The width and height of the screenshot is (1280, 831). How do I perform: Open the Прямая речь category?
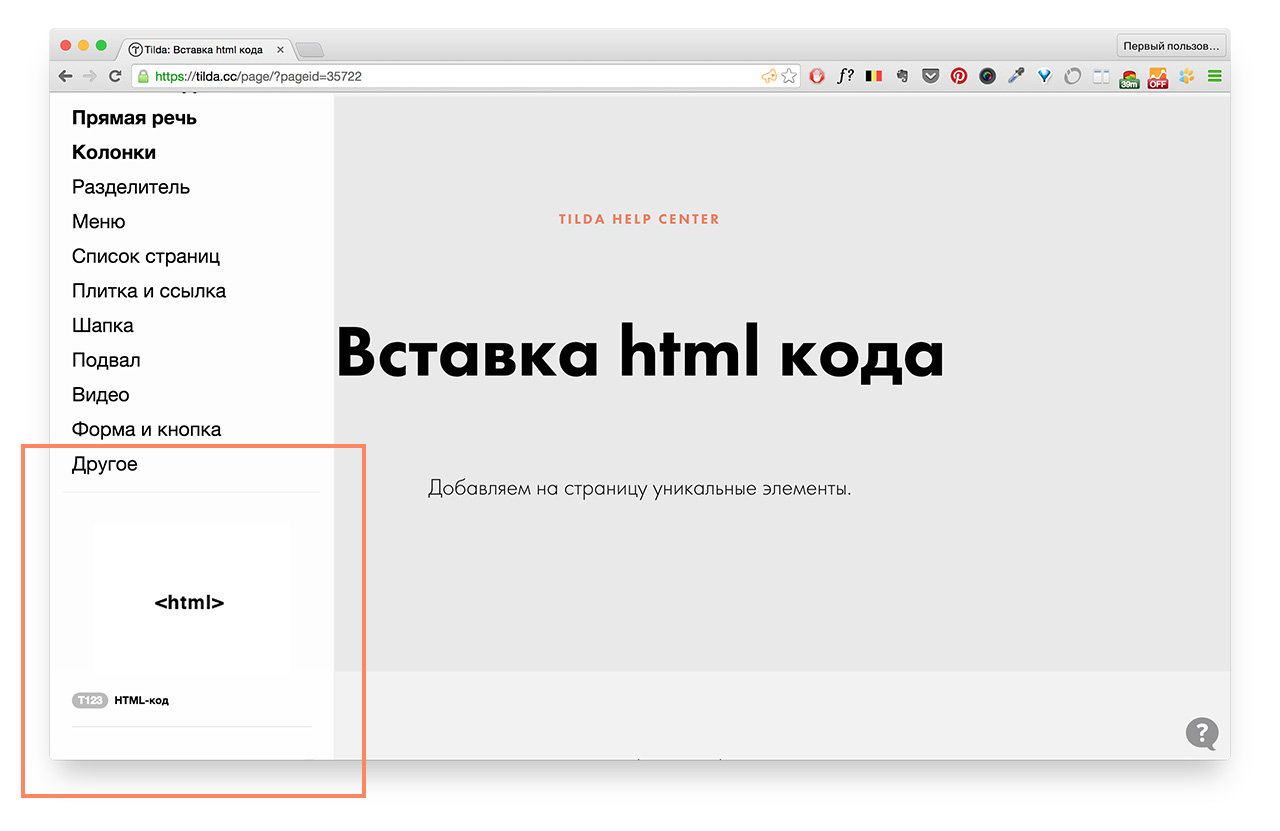point(134,118)
